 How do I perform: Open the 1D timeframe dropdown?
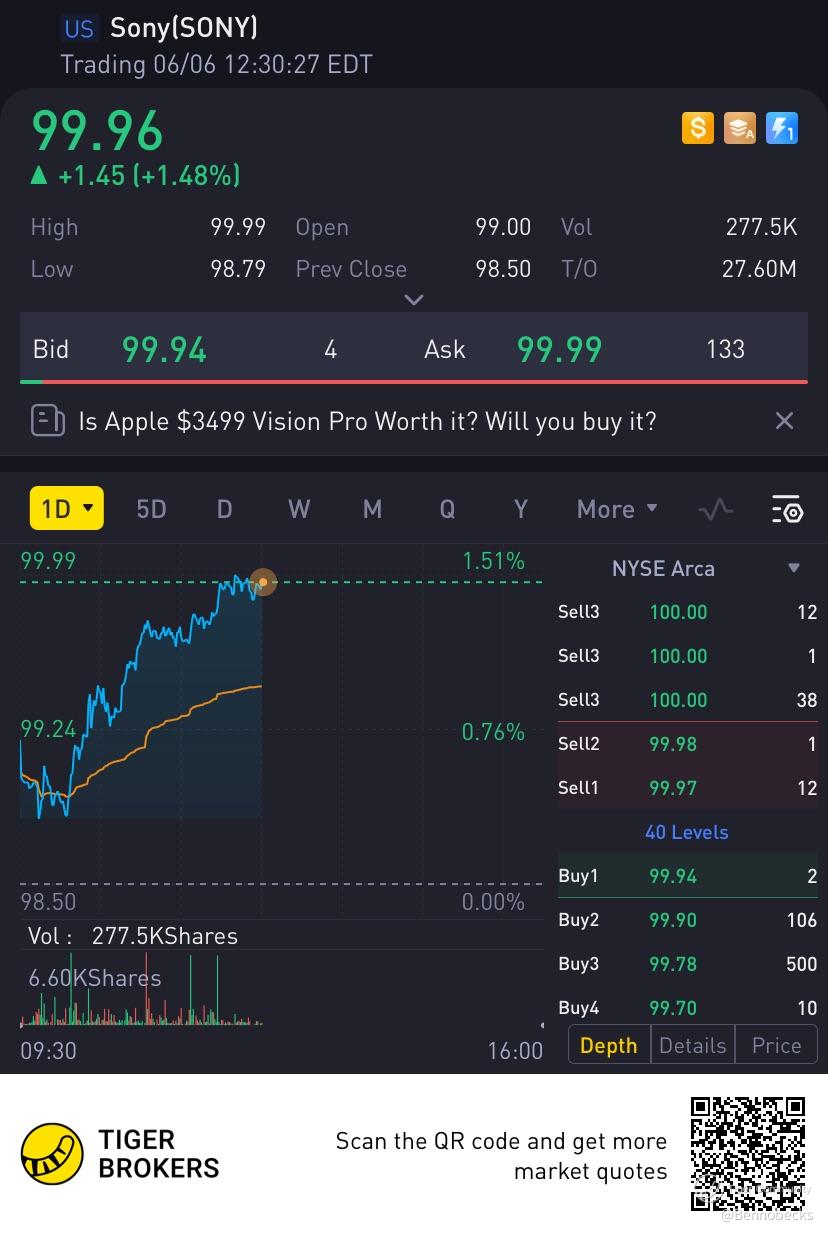(x=67, y=509)
